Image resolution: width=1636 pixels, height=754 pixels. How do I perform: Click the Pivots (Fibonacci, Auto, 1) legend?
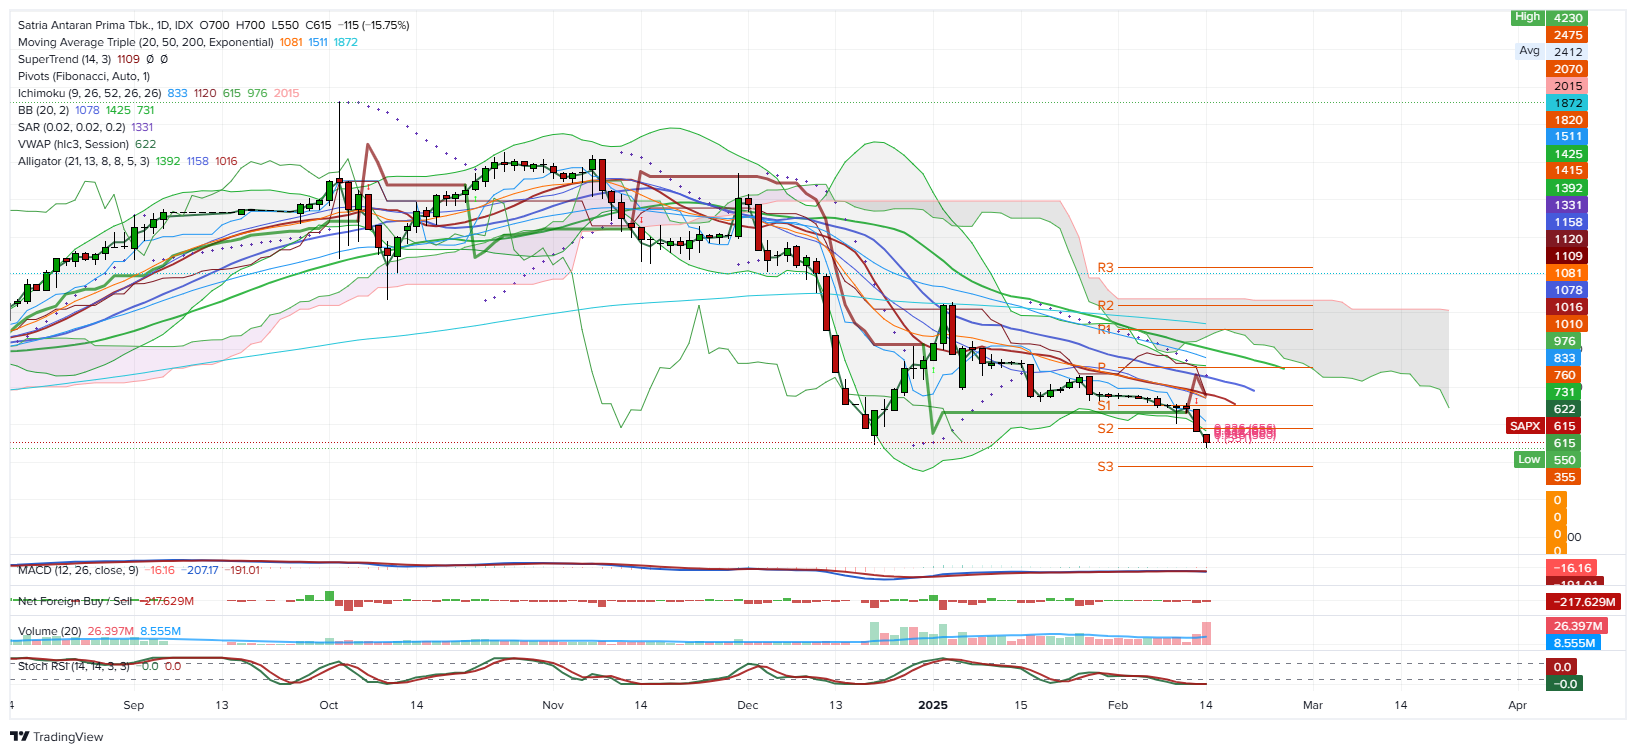[84, 76]
